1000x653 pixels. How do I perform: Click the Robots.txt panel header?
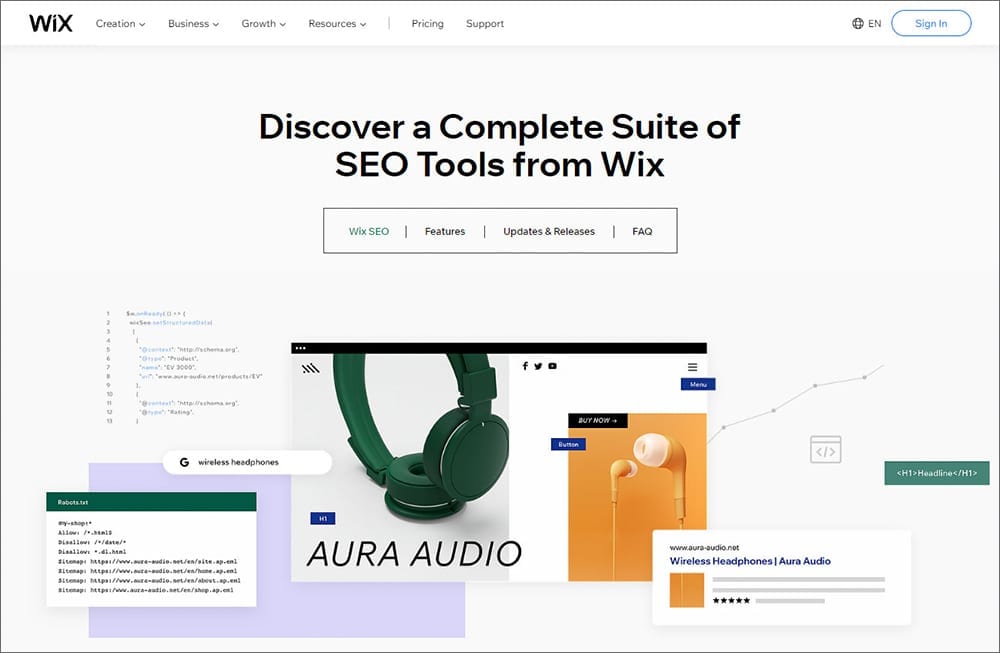pos(151,502)
